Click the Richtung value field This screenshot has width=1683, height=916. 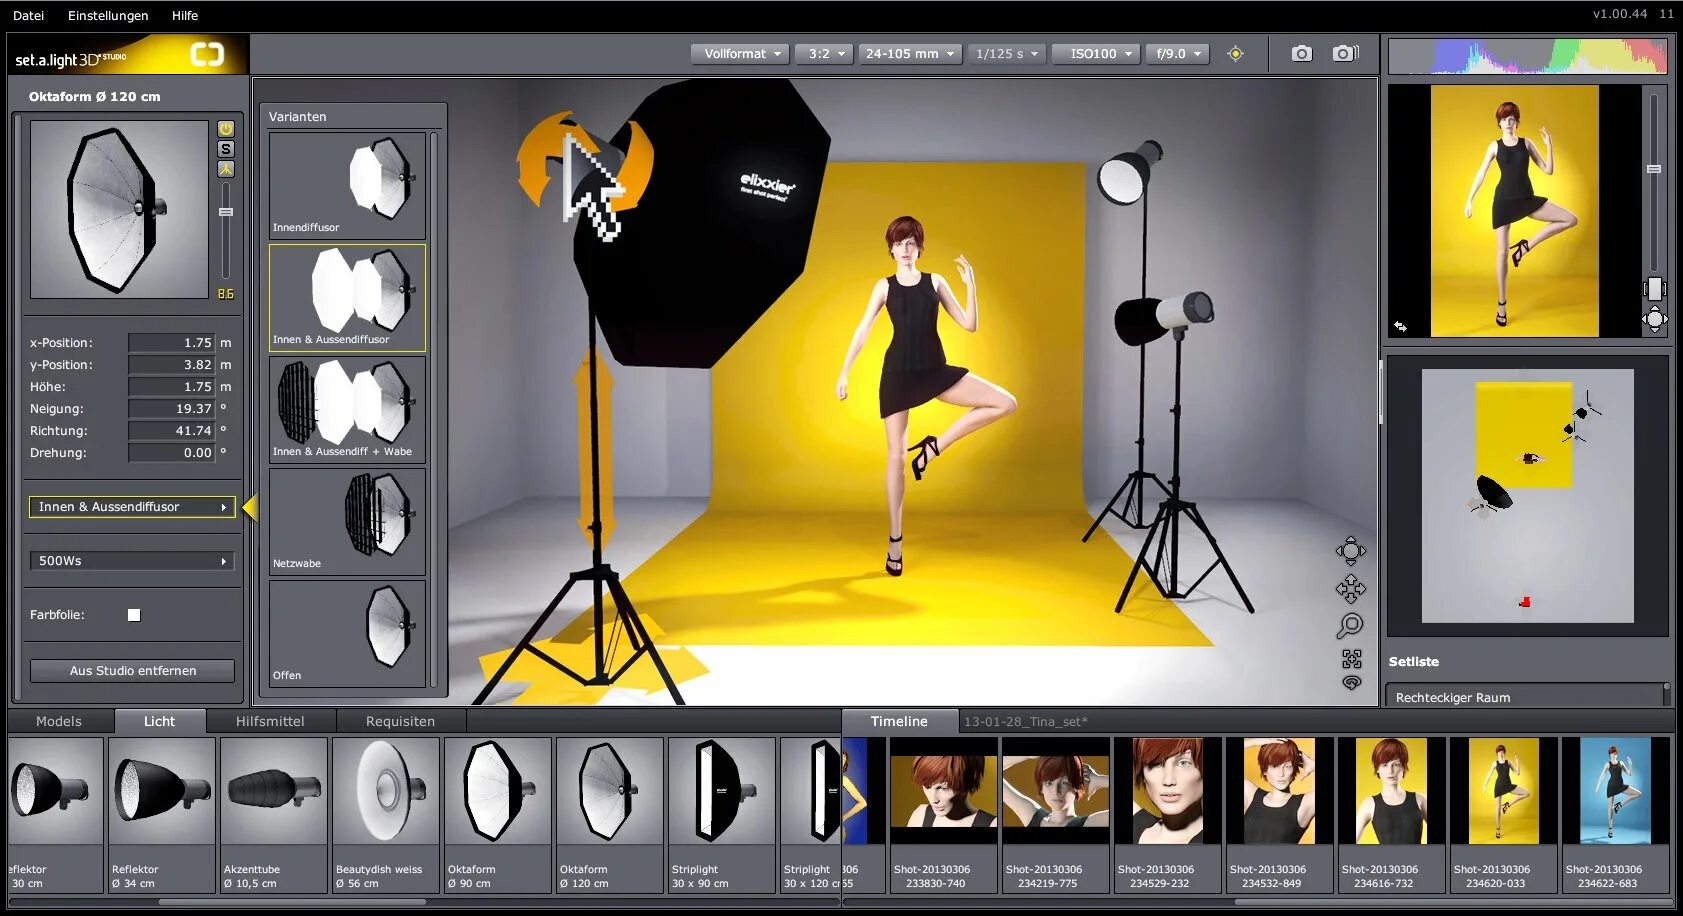171,430
